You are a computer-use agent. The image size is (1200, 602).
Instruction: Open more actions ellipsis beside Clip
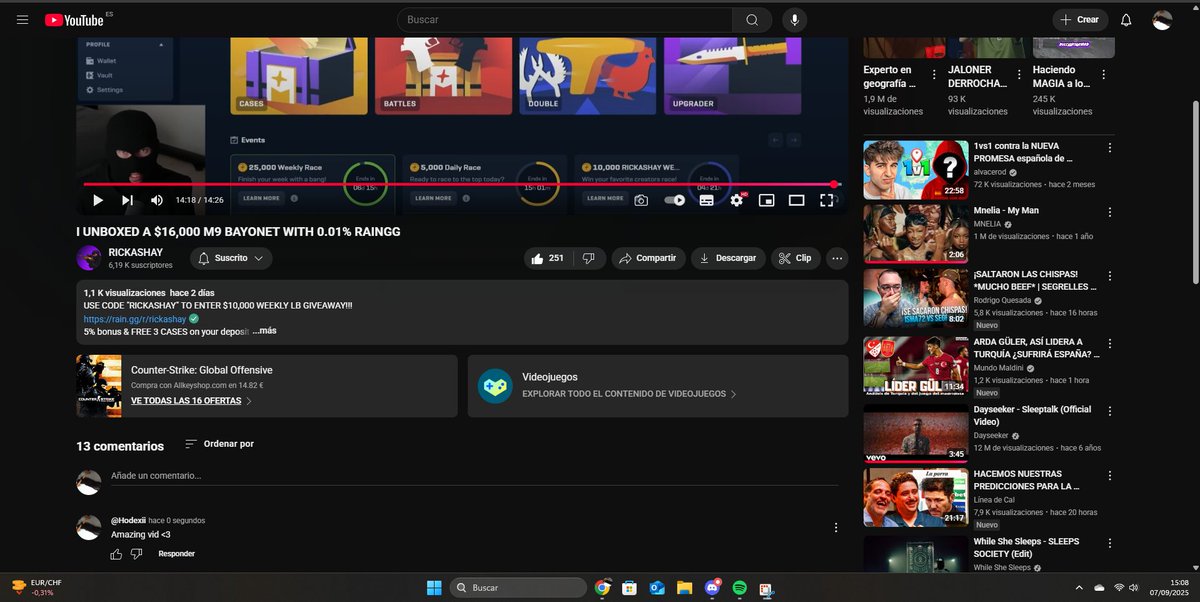click(838, 258)
